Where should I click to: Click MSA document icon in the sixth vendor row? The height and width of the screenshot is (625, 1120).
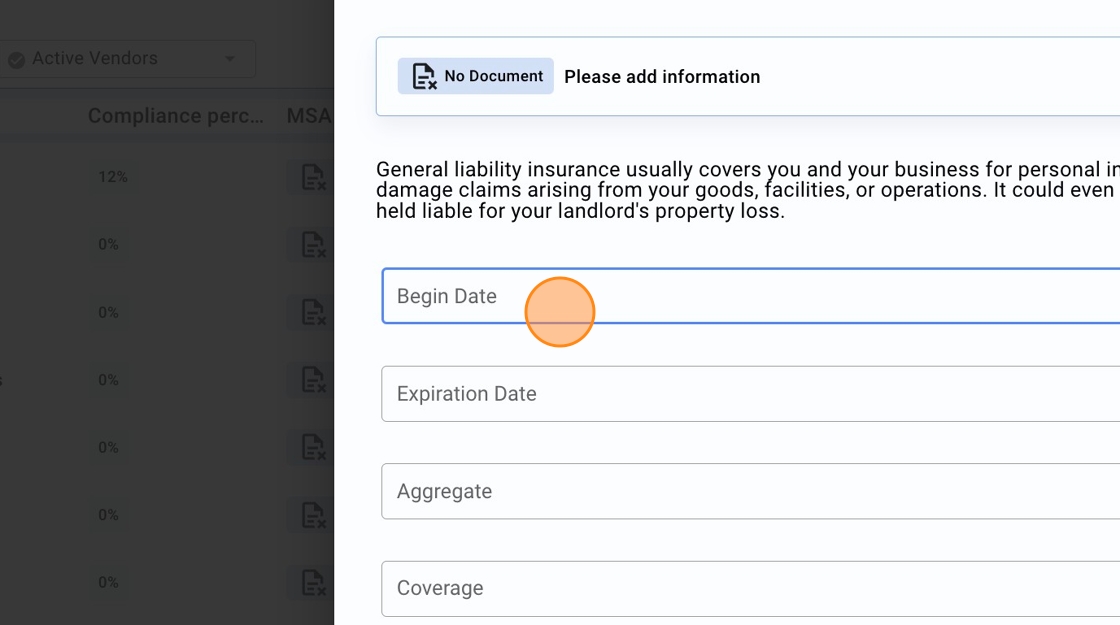point(313,515)
